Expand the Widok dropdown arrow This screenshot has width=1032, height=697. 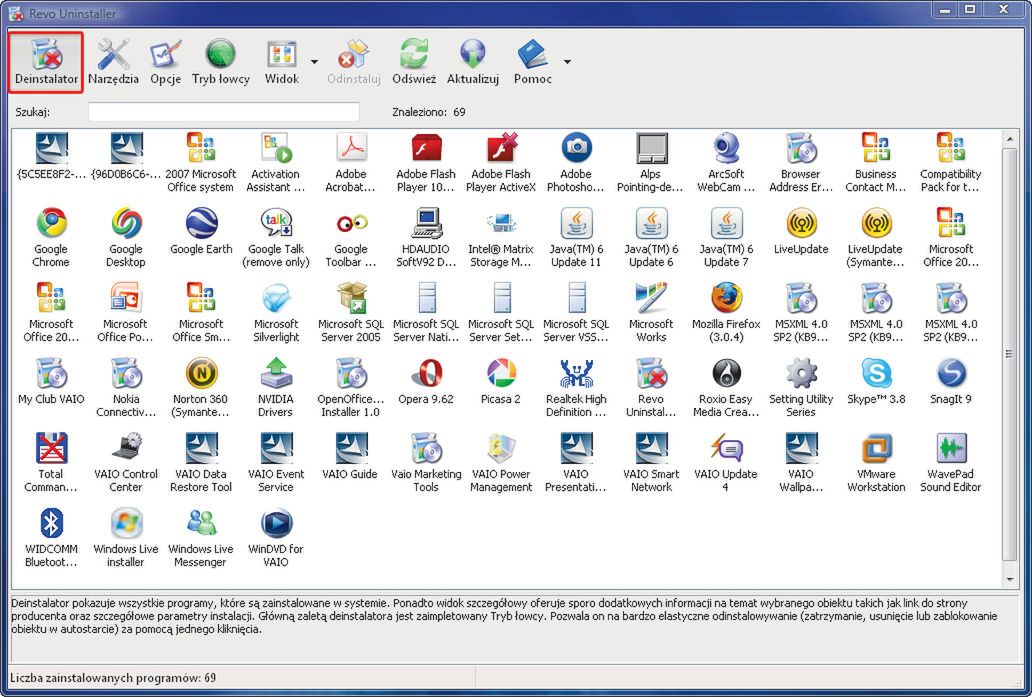pos(314,62)
